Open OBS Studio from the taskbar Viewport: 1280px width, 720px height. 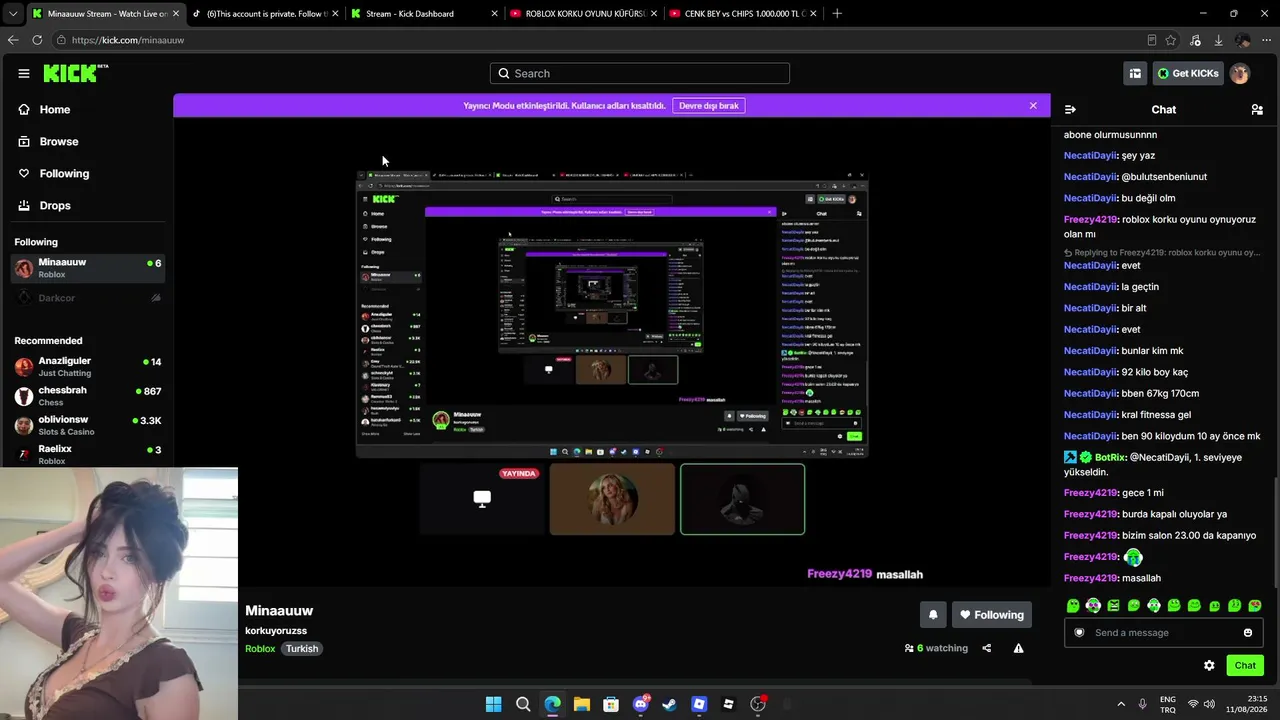758,704
